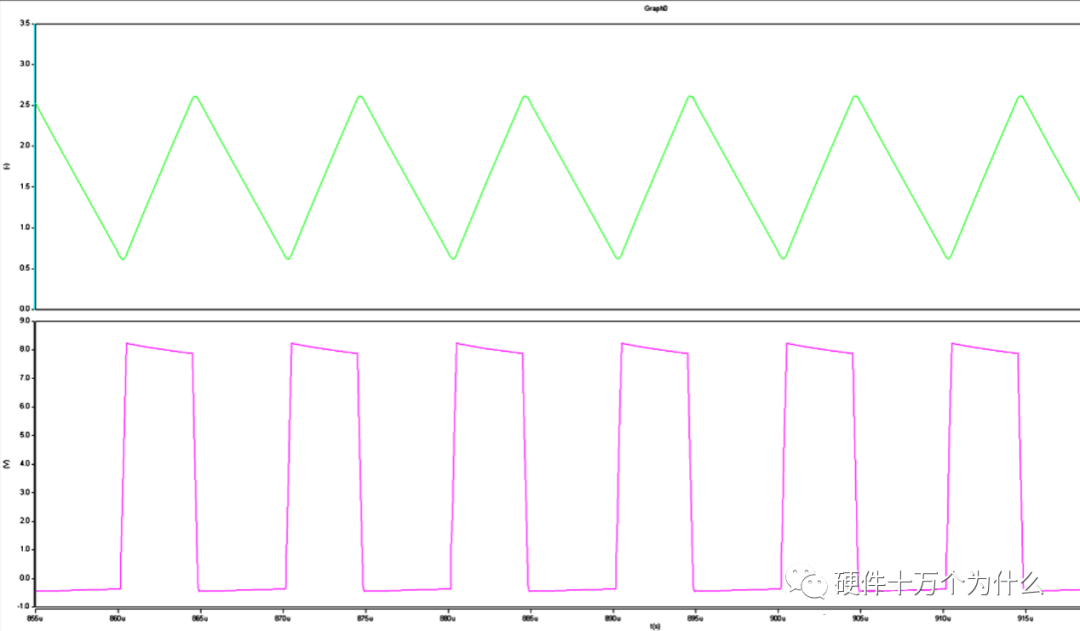
Task: Click the 870u tick on time axis
Action: [283, 619]
